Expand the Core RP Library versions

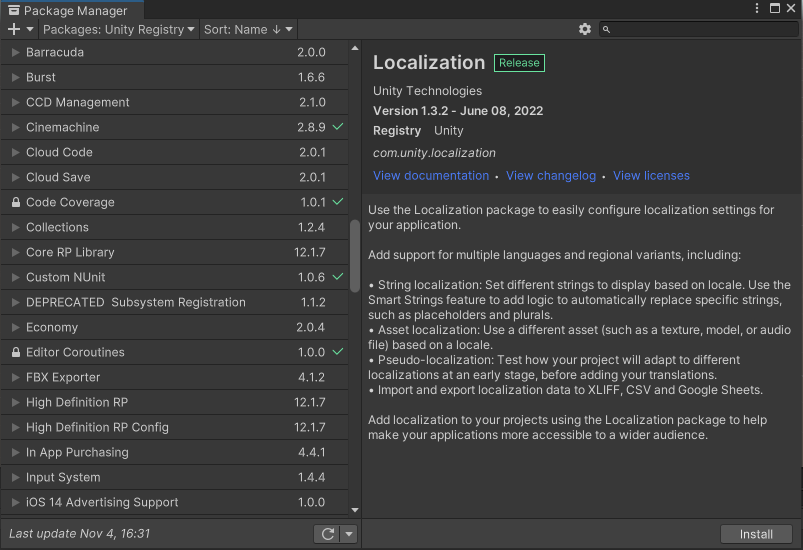coord(15,252)
